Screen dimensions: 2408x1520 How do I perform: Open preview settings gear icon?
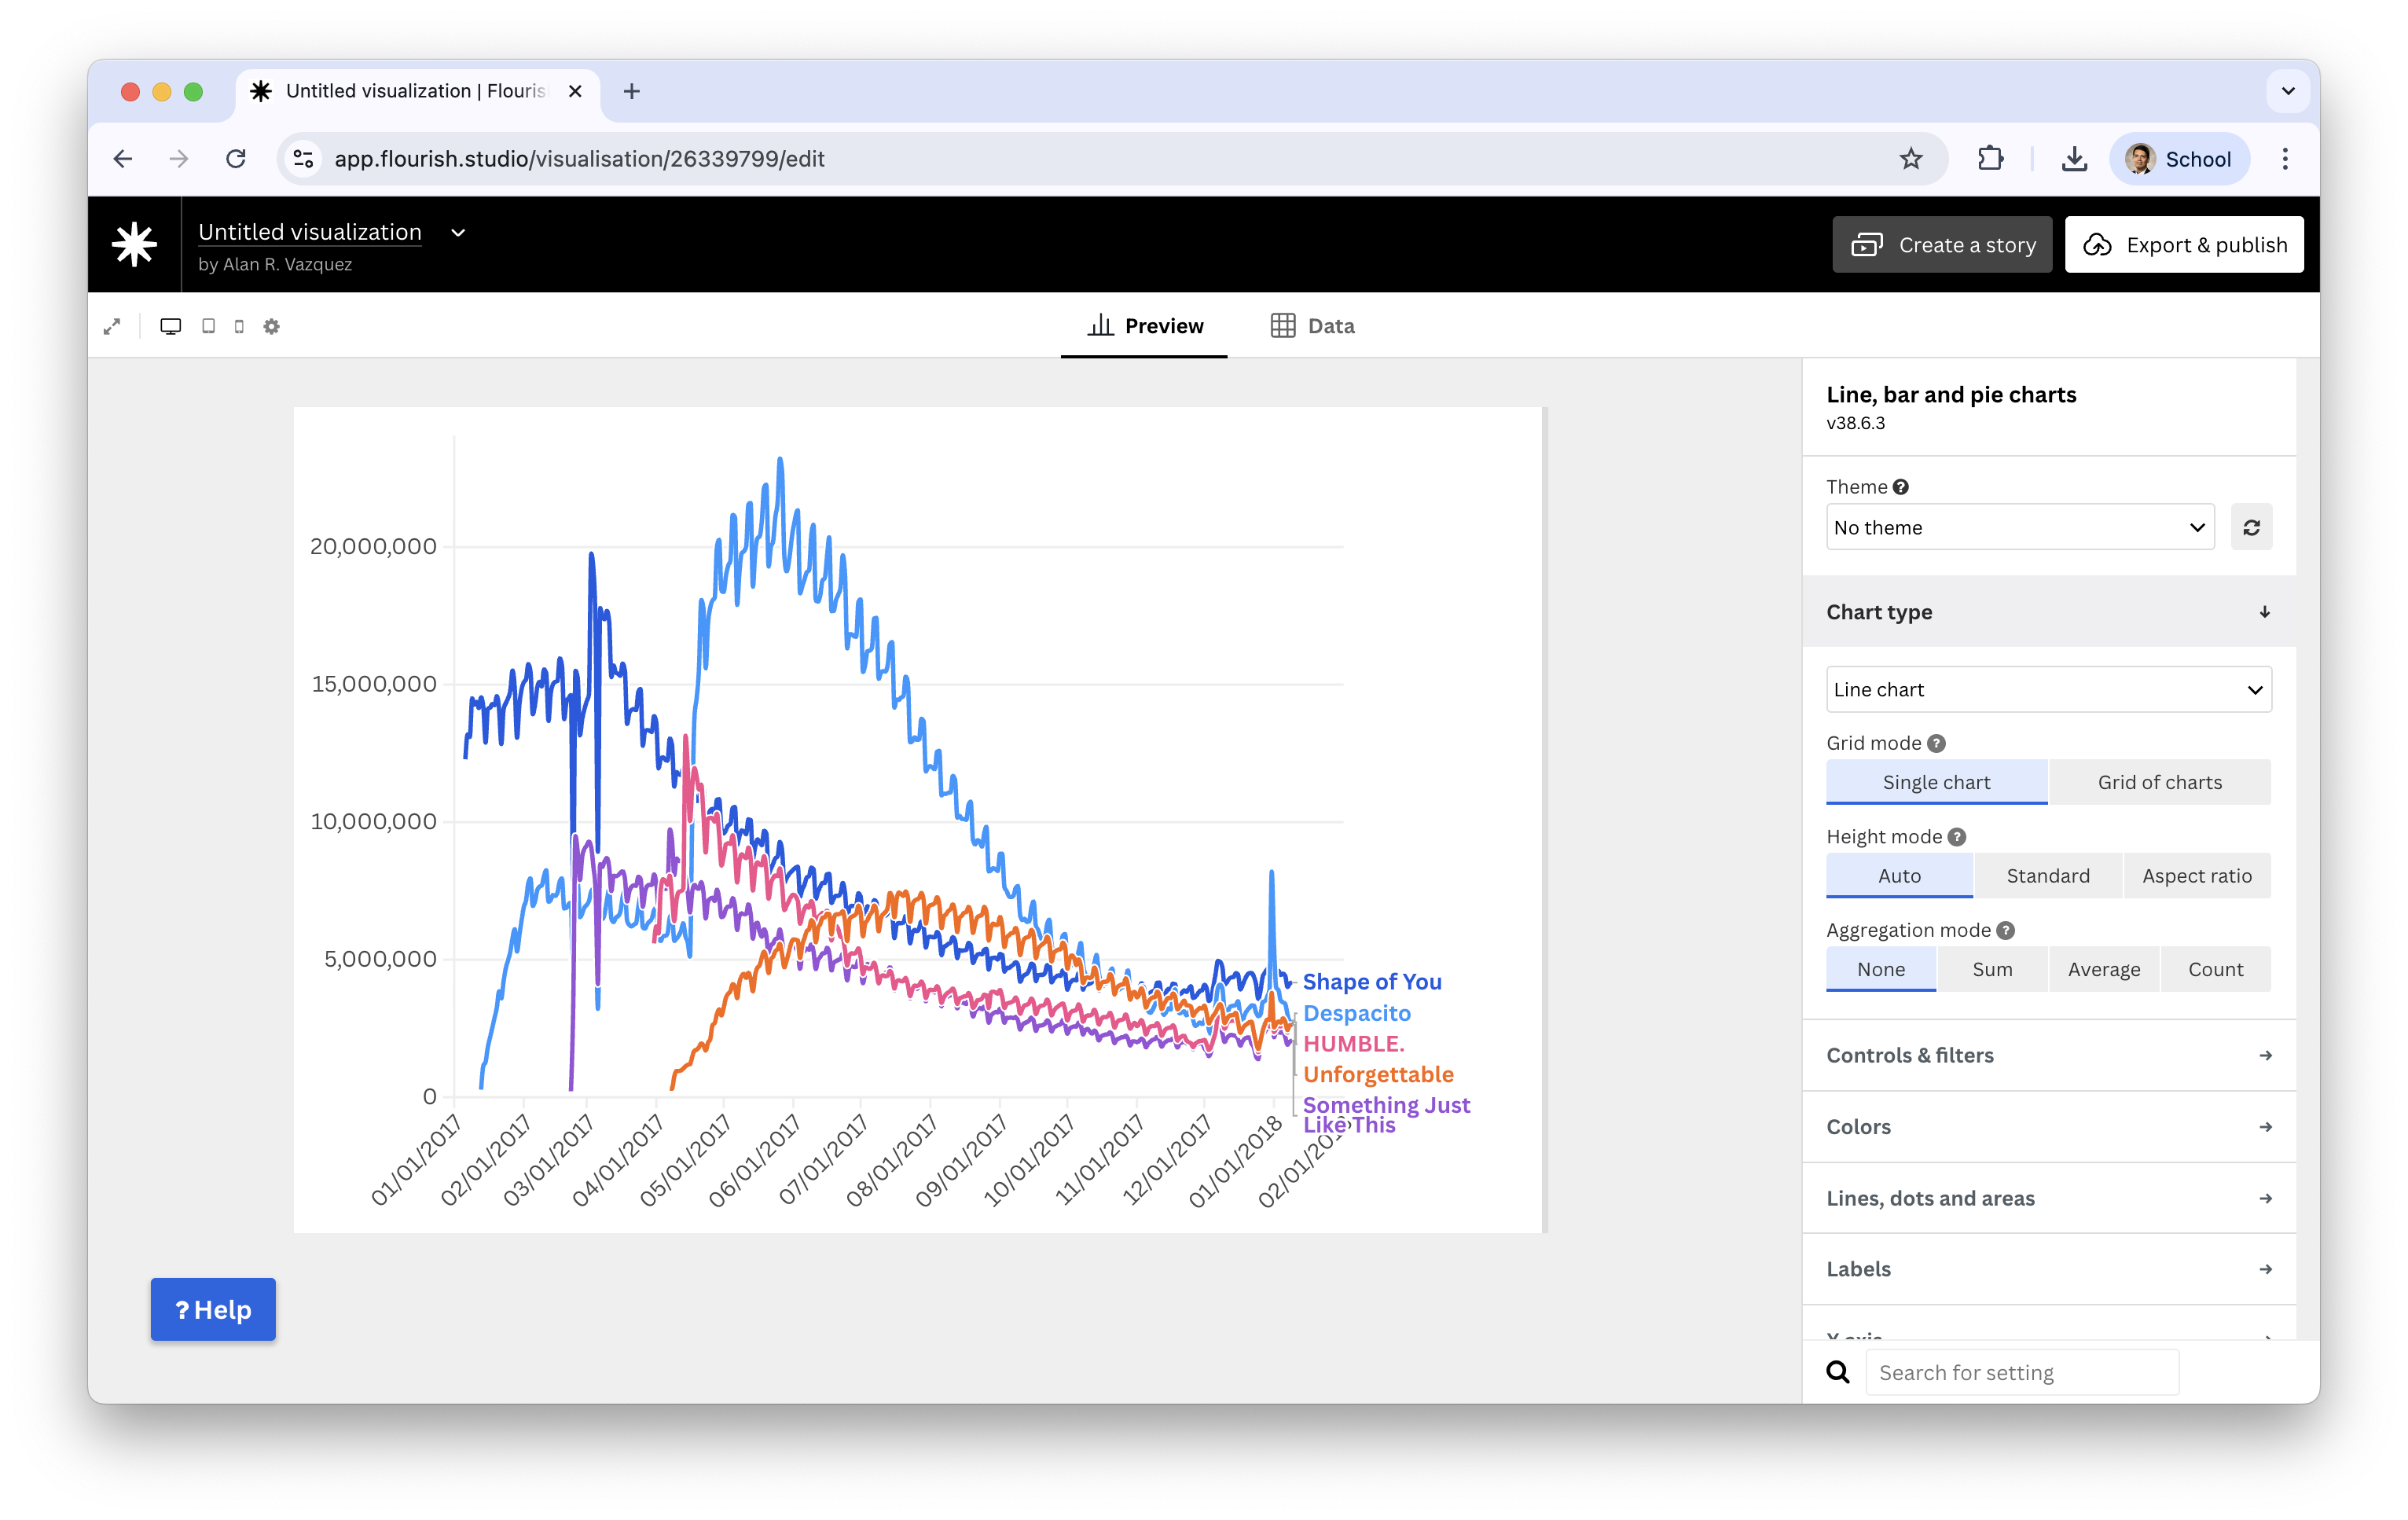point(271,326)
